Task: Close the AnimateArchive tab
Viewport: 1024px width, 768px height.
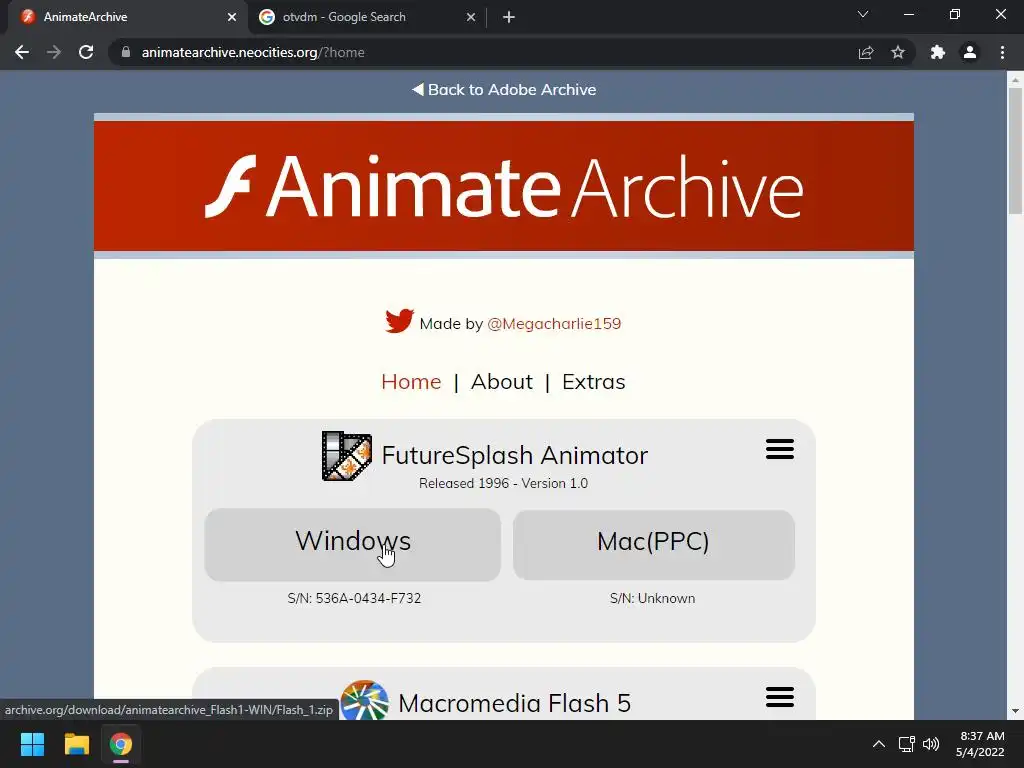Action: 232,17
